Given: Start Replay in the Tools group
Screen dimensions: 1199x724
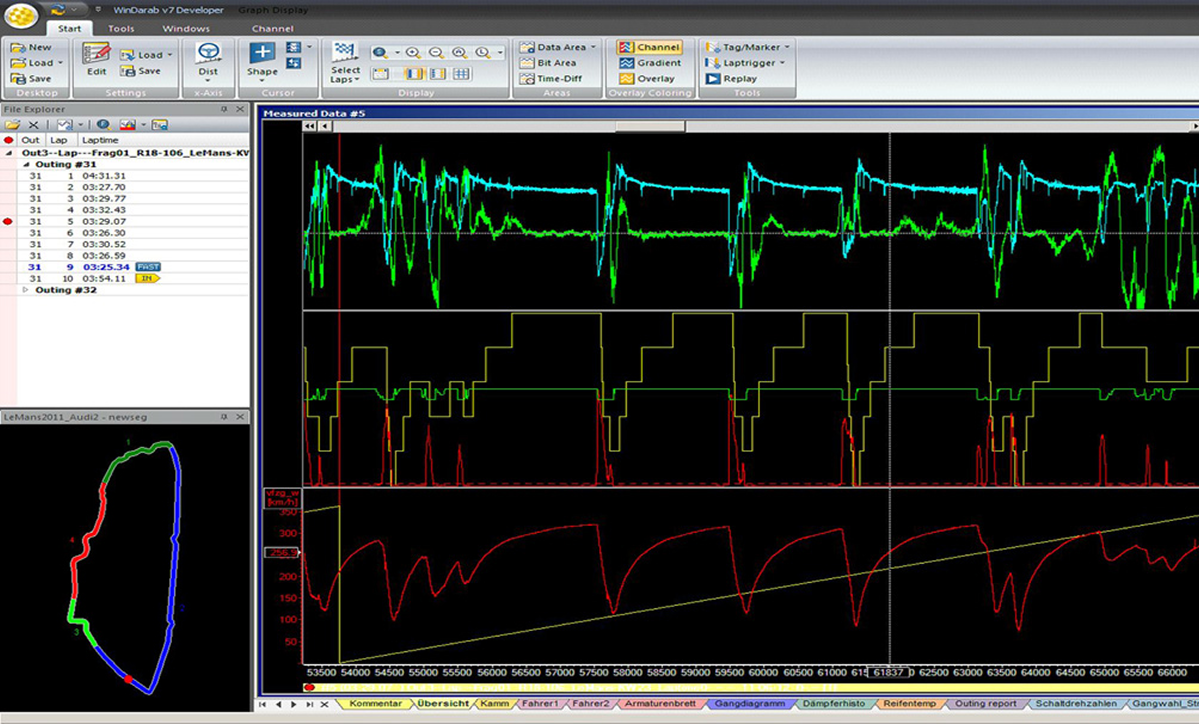Looking at the screenshot, I should coord(731,79).
